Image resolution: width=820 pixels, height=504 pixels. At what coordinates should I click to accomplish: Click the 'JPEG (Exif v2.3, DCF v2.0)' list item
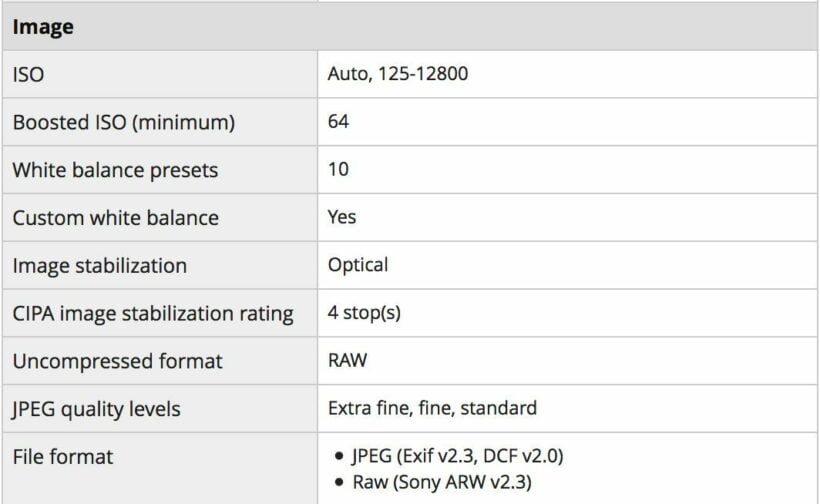tap(457, 457)
